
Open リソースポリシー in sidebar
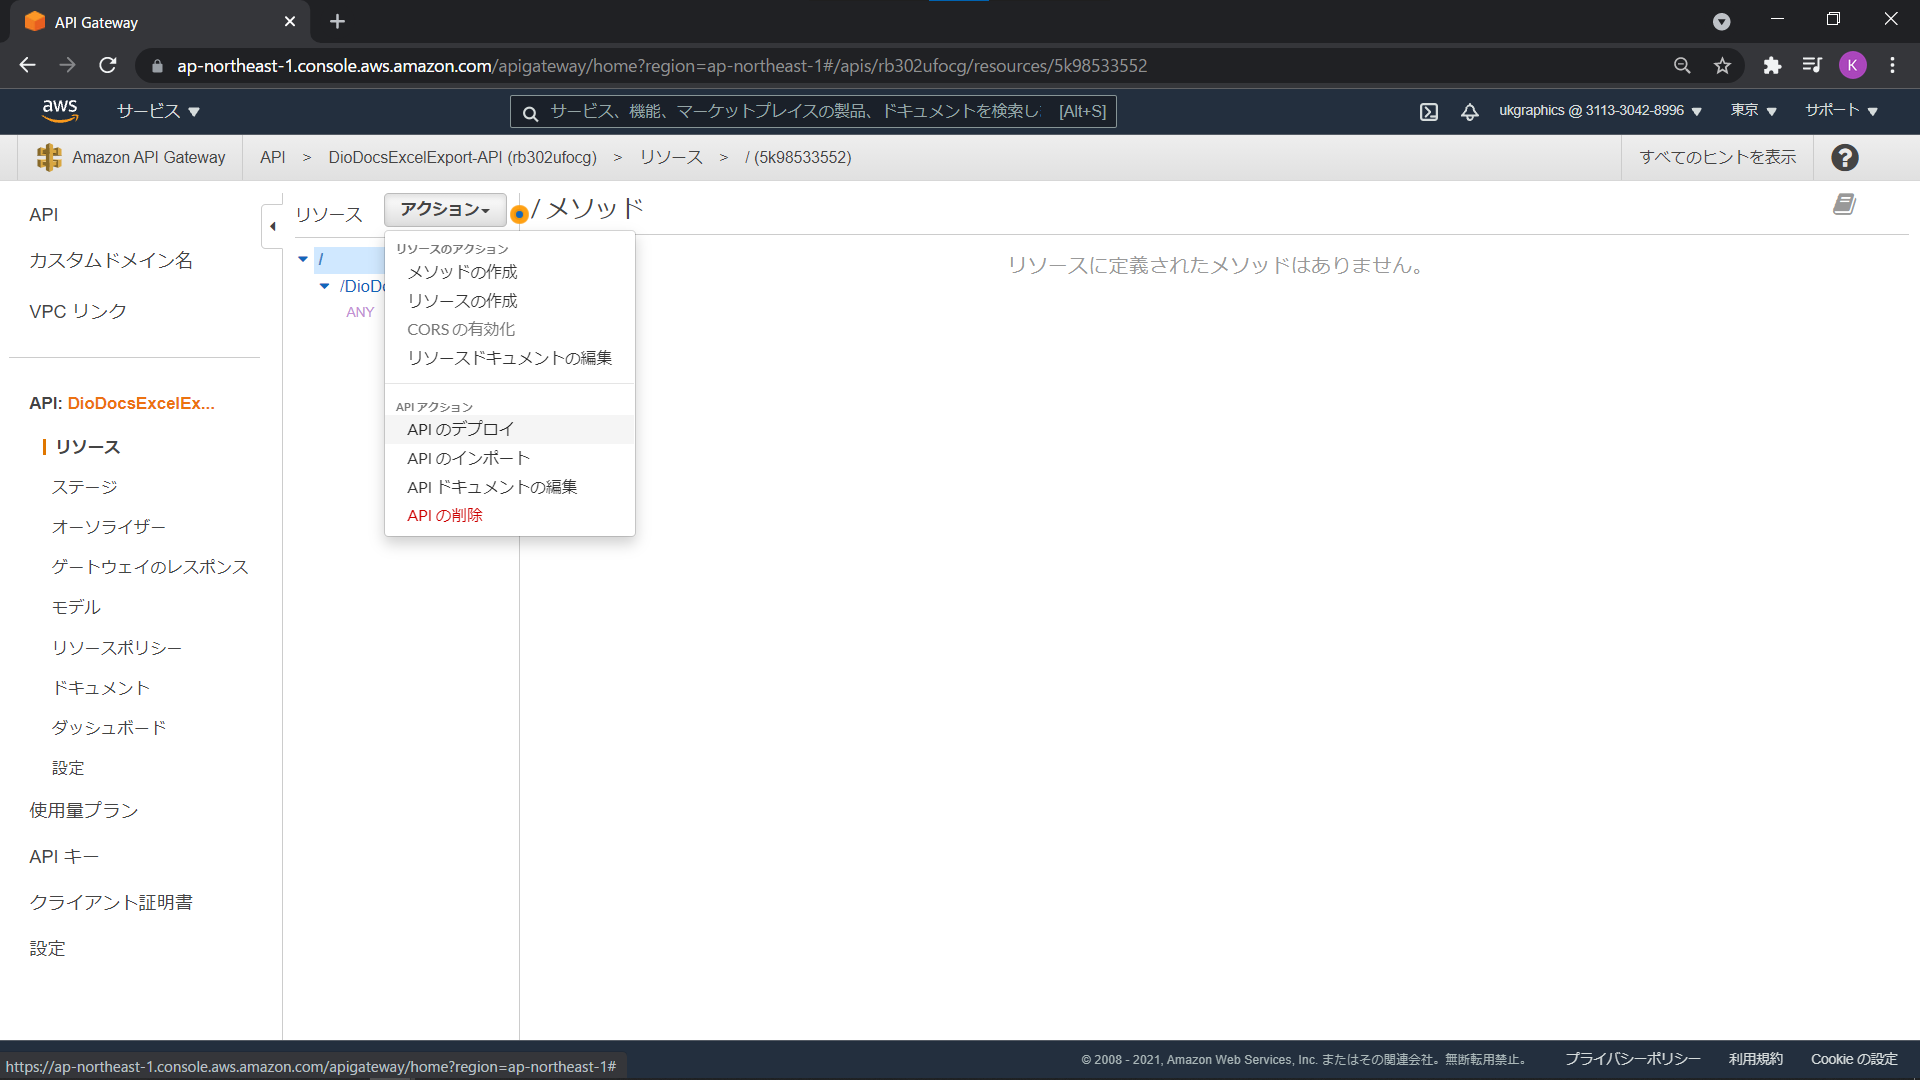pos(117,648)
